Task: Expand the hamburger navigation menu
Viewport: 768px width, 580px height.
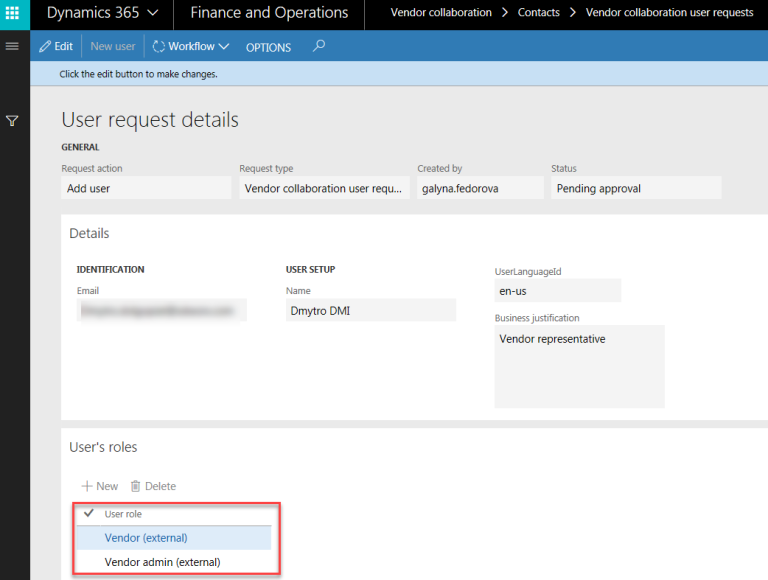Action: (x=13, y=47)
